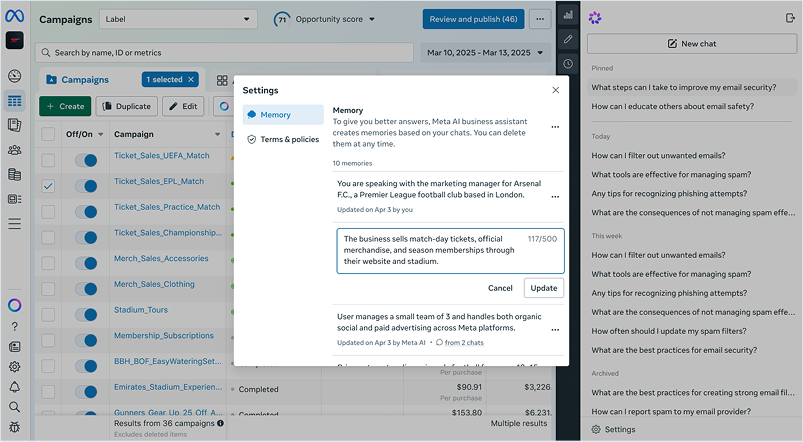Click Review and publish (46)
The height and width of the screenshot is (442, 803).
[x=473, y=19]
